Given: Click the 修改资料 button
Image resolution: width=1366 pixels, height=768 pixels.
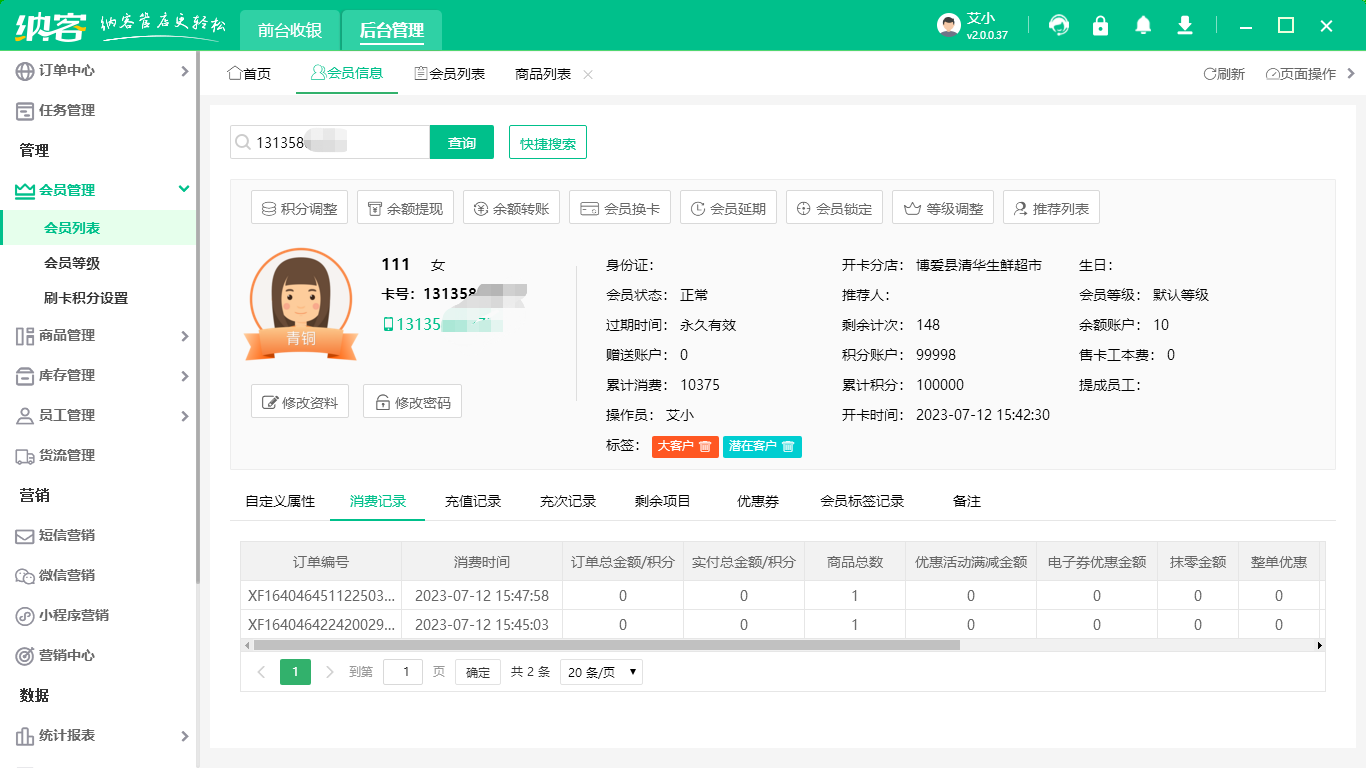Looking at the screenshot, I should (x=299, y=400).
